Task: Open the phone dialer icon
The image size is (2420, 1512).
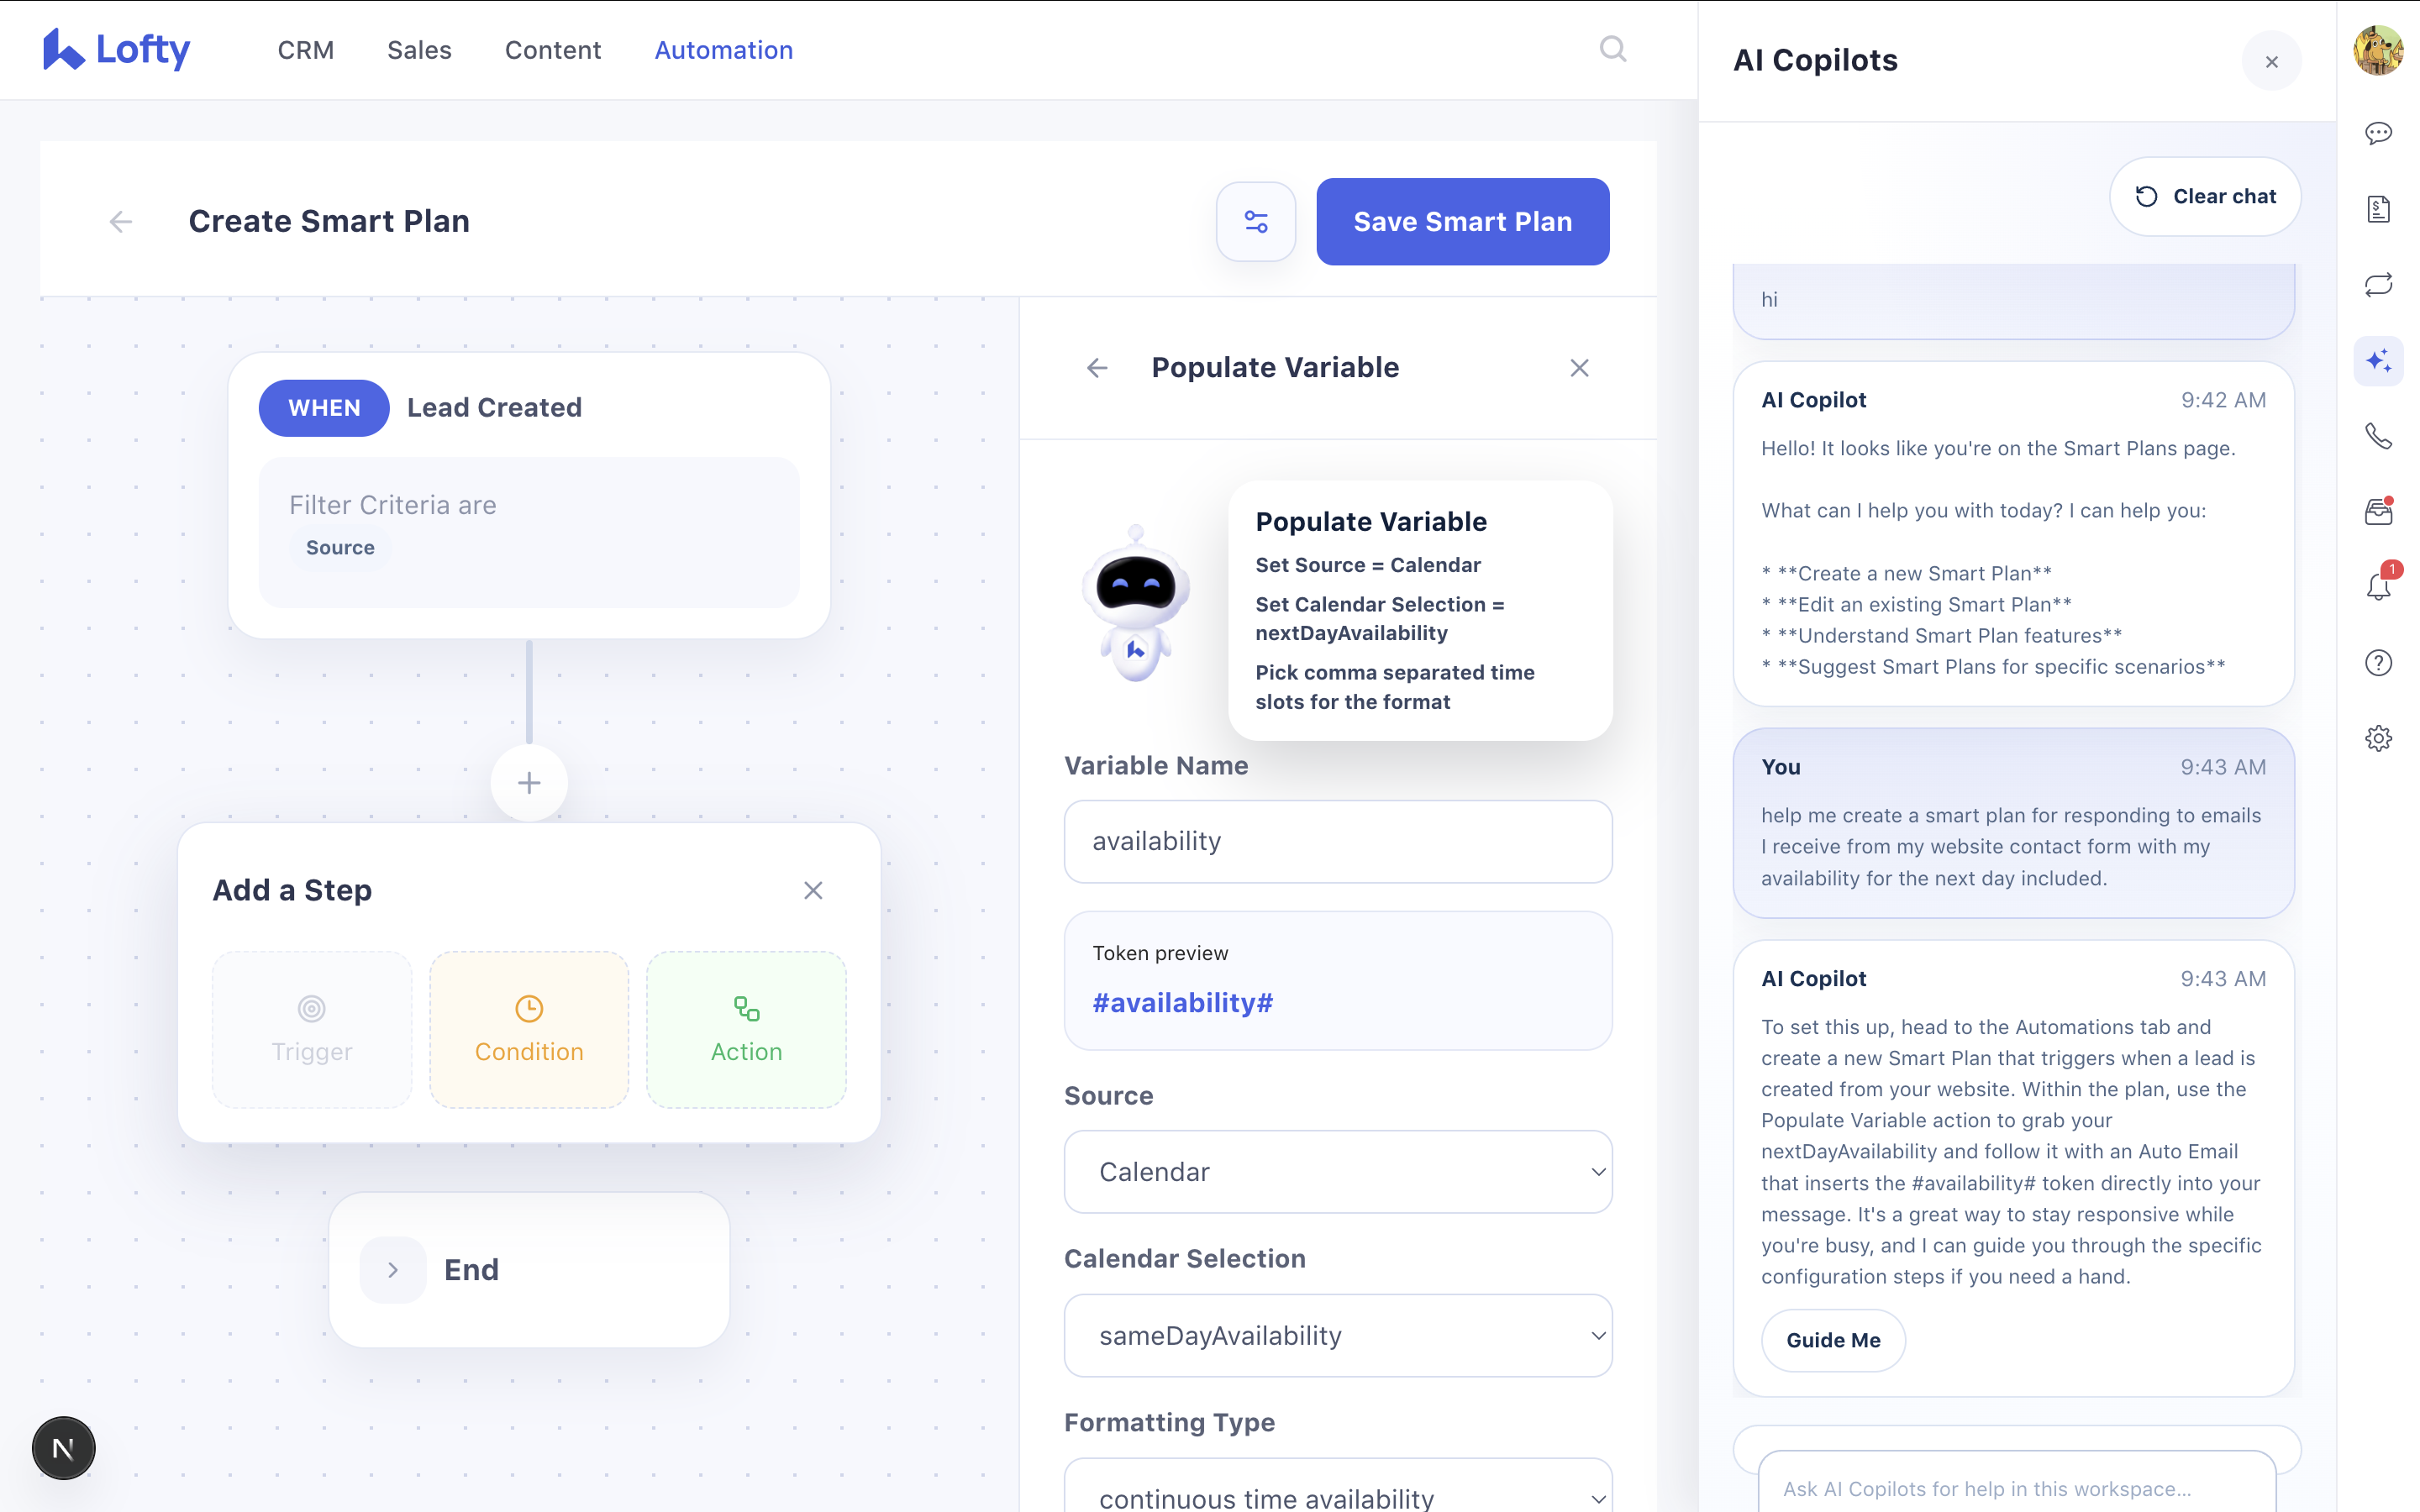Action: (x=2378, y=436)
